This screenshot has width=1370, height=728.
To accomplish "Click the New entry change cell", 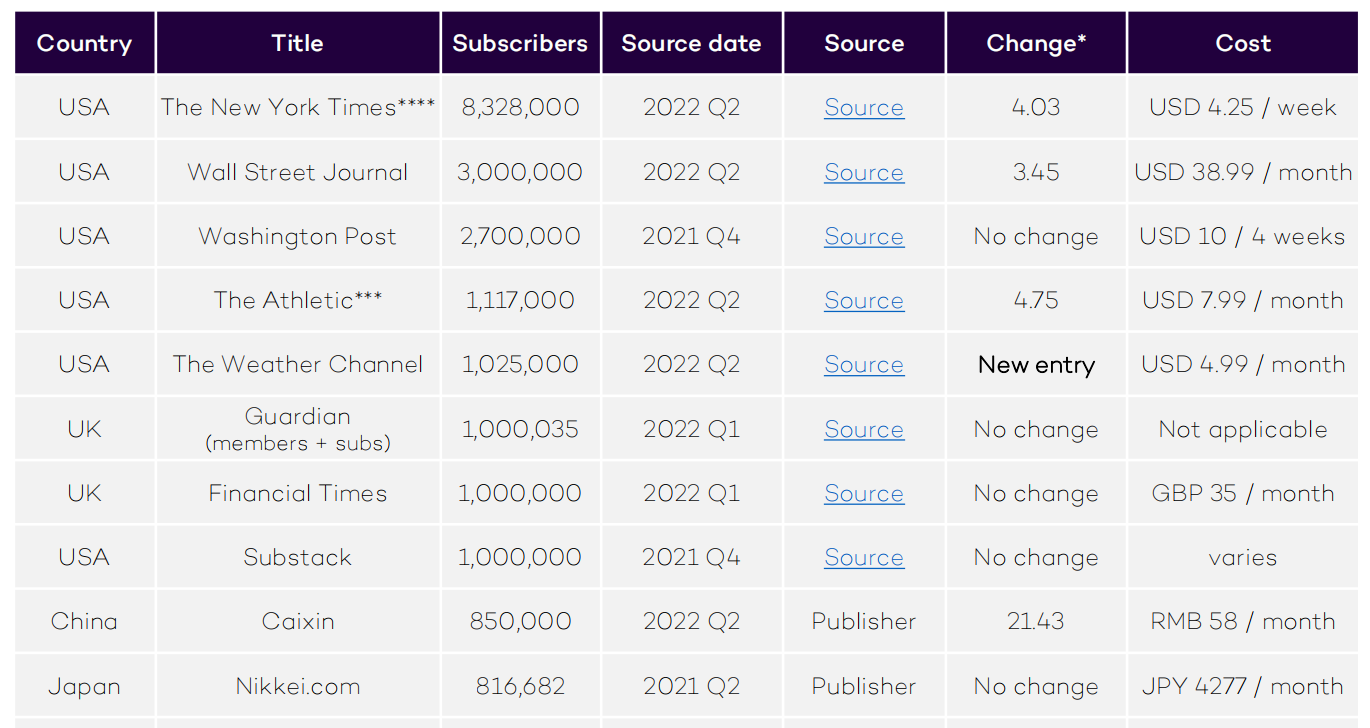I will 1036,365.
